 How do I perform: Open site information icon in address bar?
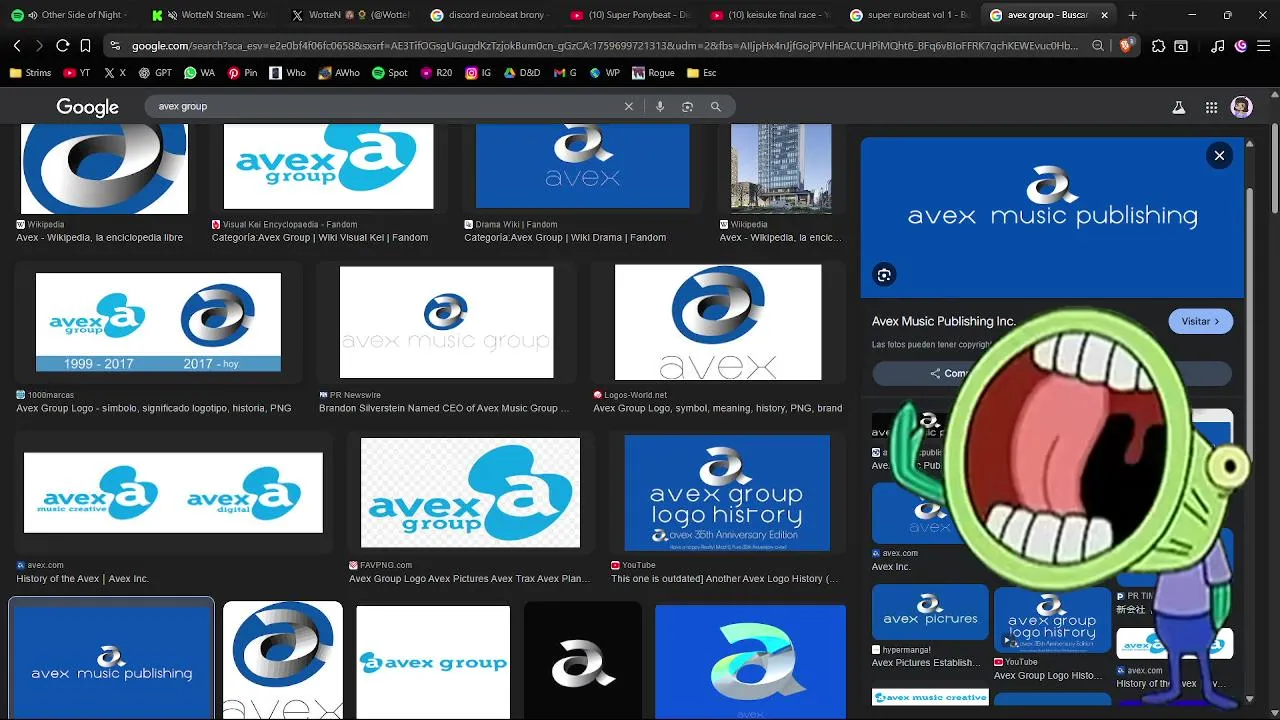(x=116, y=46)
